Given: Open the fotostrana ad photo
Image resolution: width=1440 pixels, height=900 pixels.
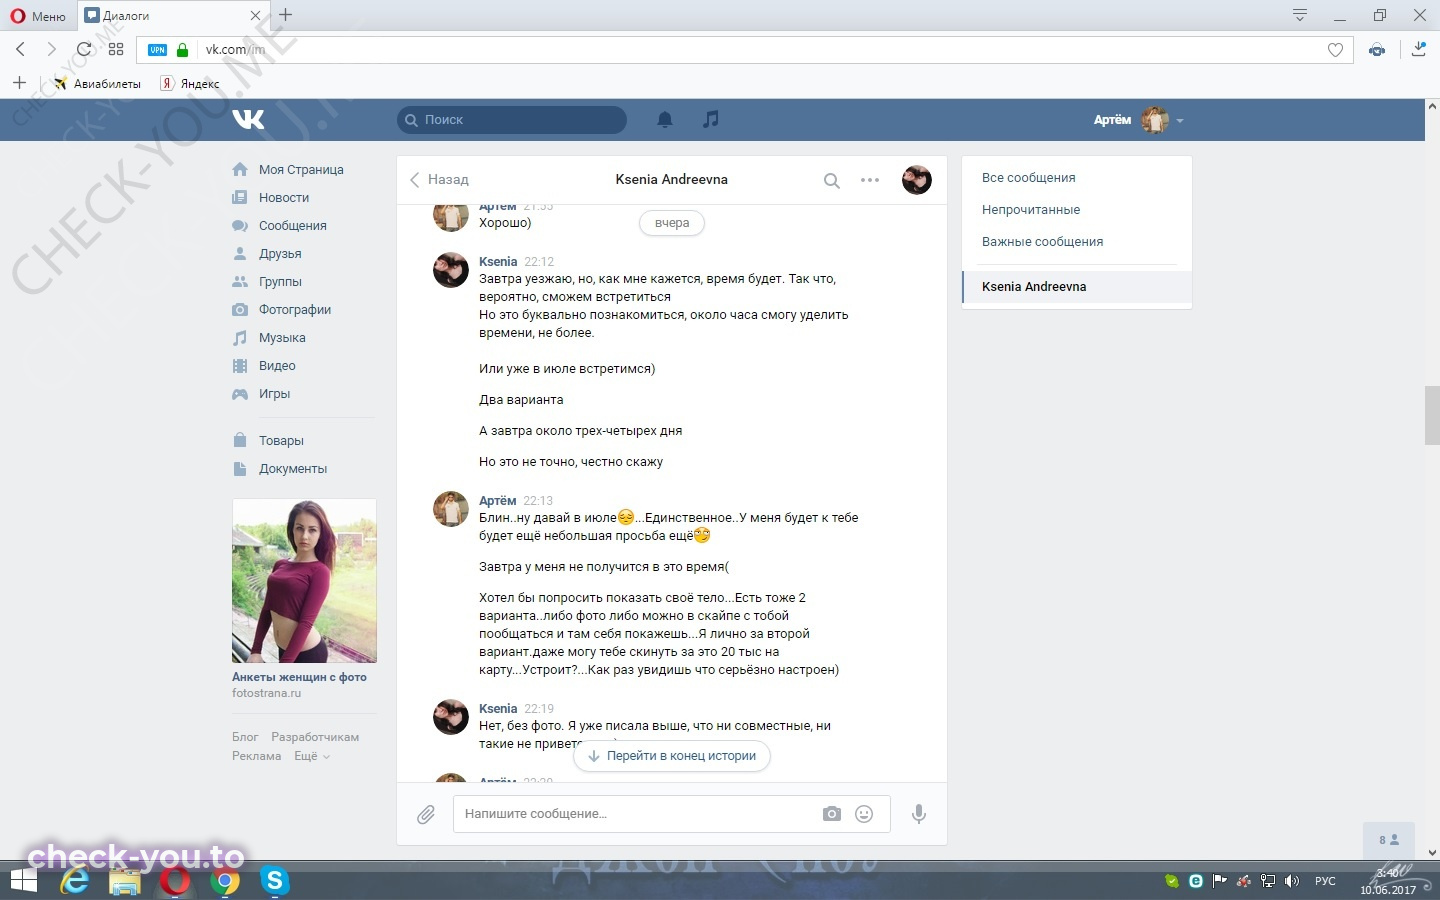Looking at the screenshot, I should click(304, 581).
